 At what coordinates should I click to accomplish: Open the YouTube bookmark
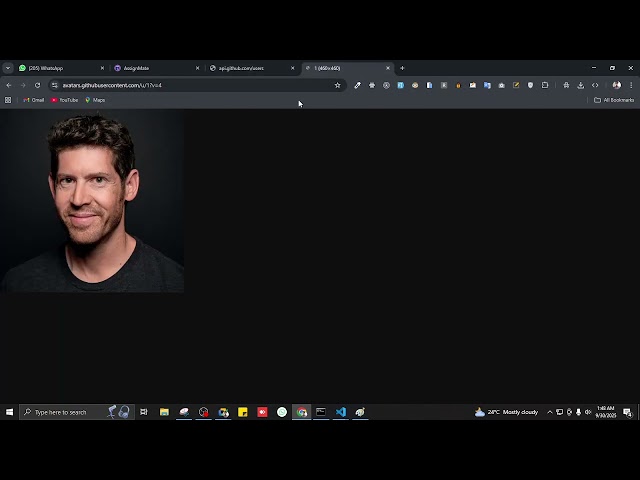[65, 100]
